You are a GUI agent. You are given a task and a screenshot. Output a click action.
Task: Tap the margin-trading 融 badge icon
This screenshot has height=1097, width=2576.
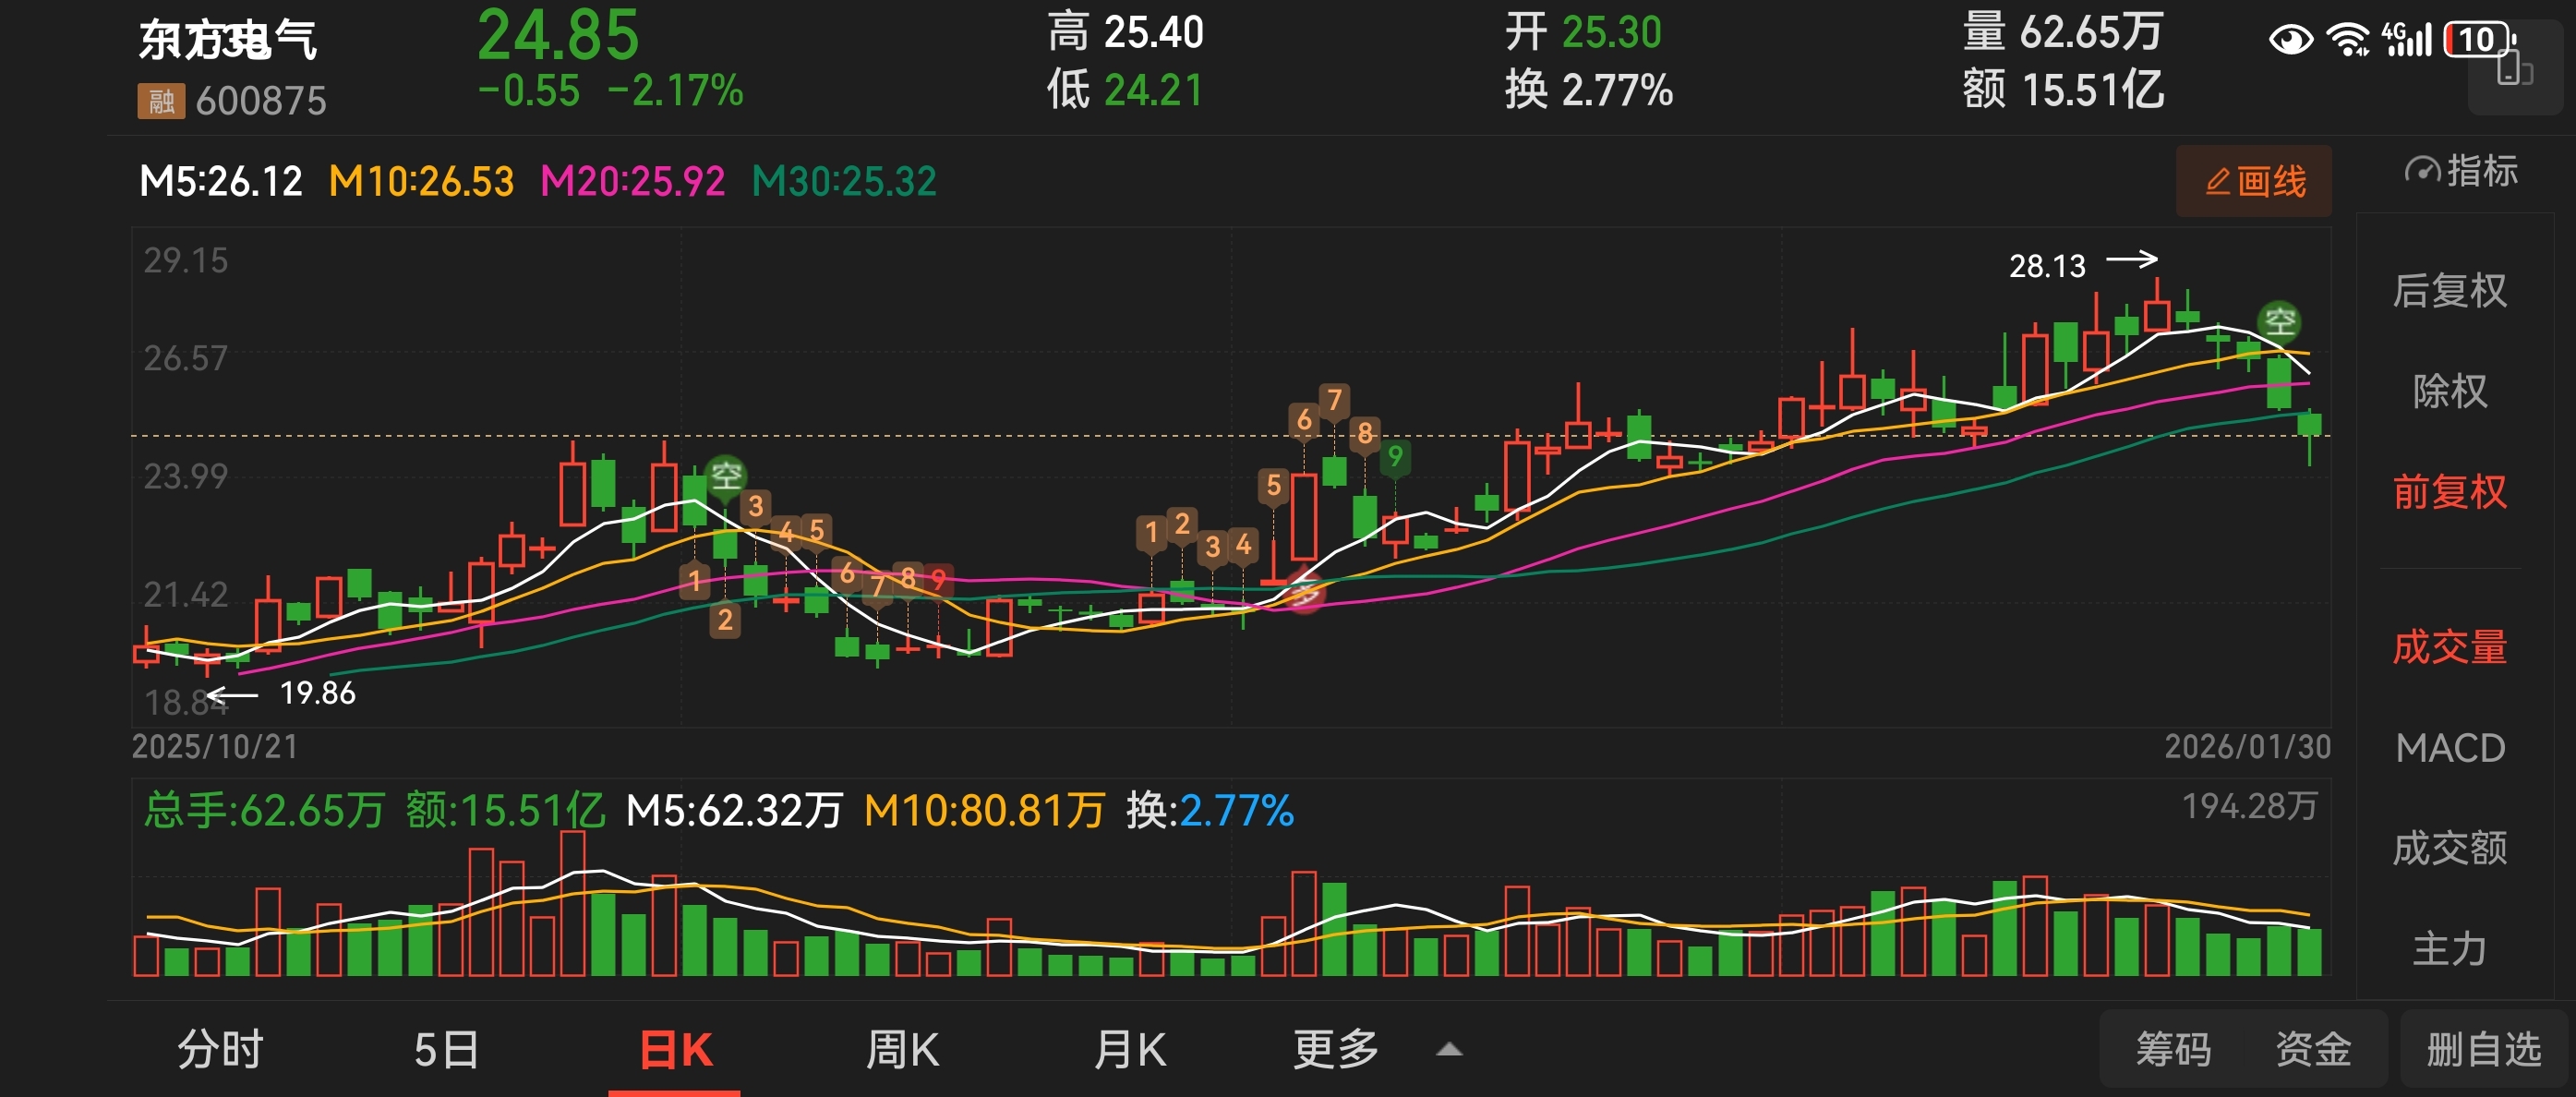coord(161,101)
